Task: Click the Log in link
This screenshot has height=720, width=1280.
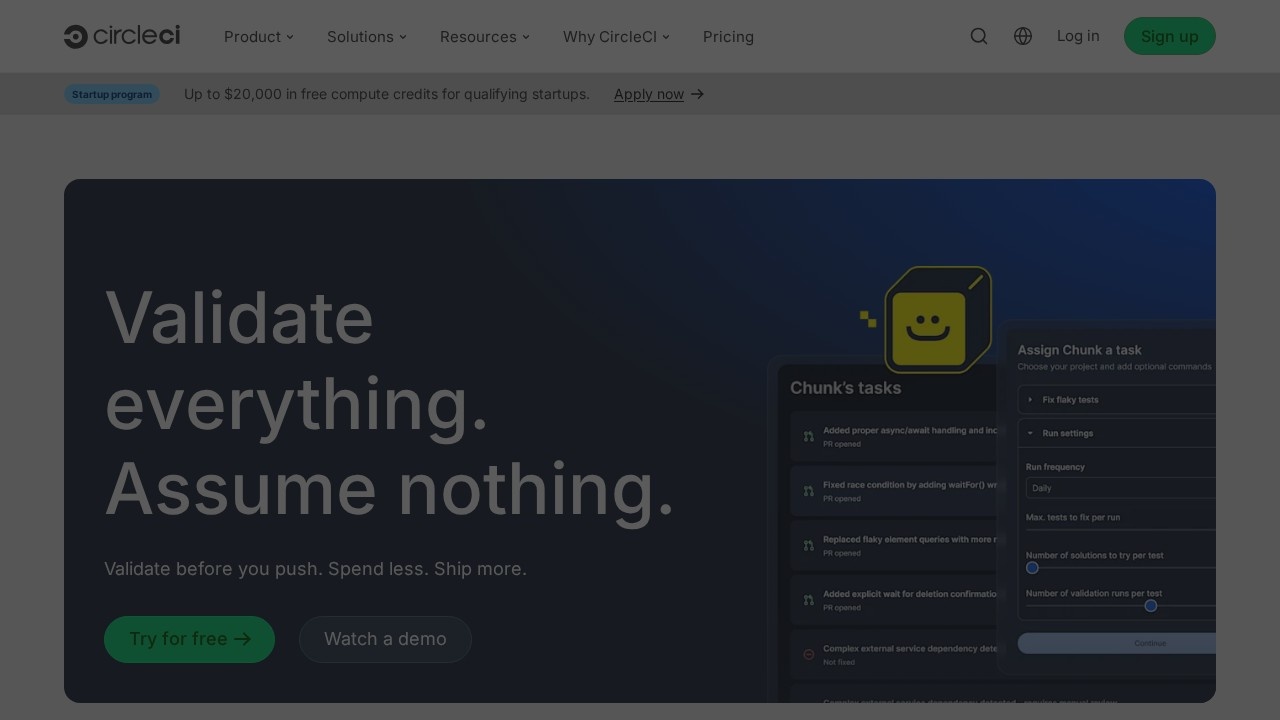Action: [1078, 36]
